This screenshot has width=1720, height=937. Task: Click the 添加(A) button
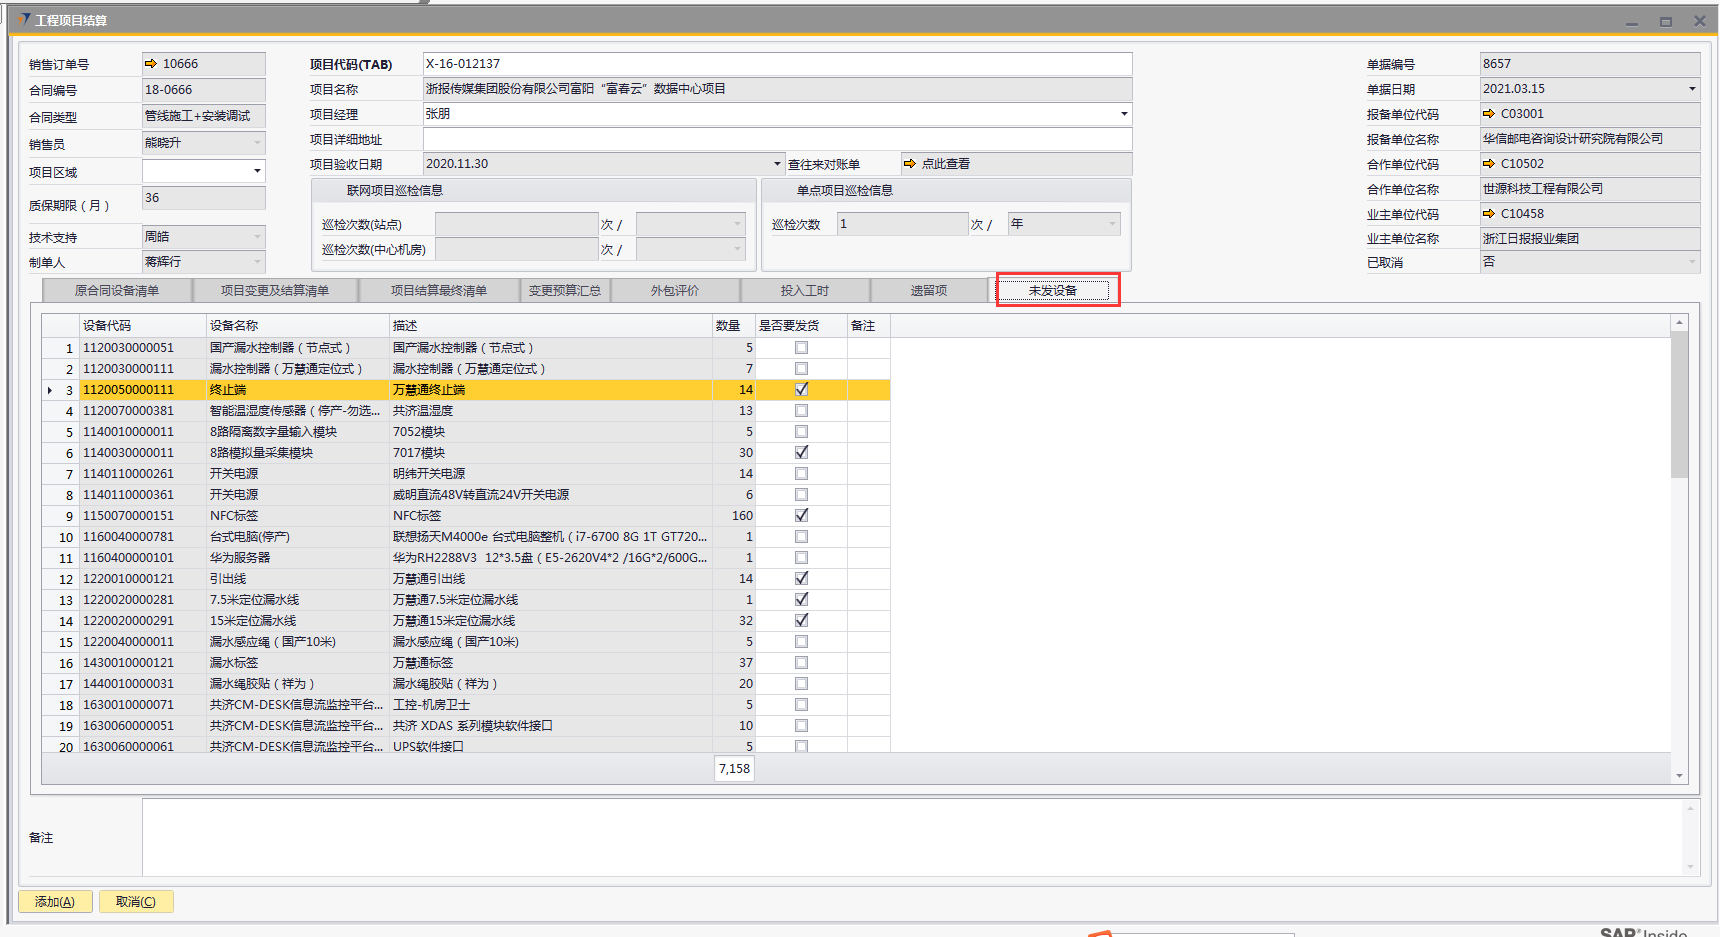click(x=55, y=902)
